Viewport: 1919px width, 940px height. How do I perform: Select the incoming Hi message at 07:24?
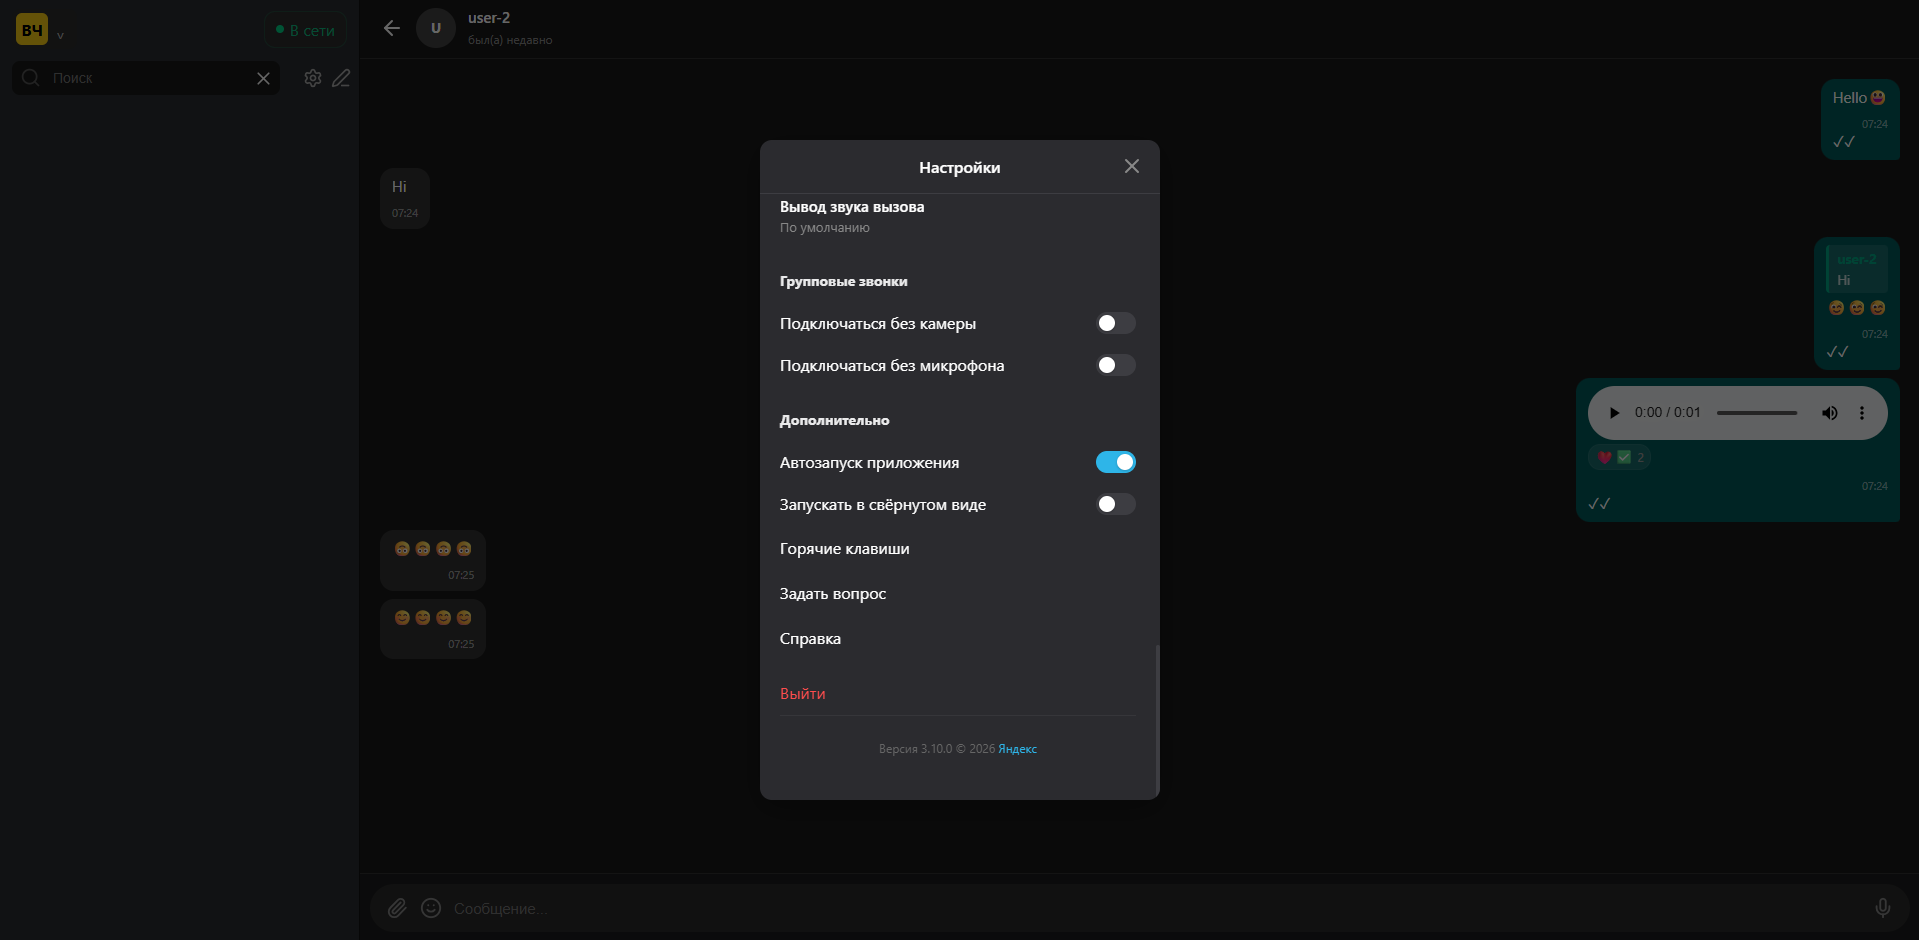(405, 198)
